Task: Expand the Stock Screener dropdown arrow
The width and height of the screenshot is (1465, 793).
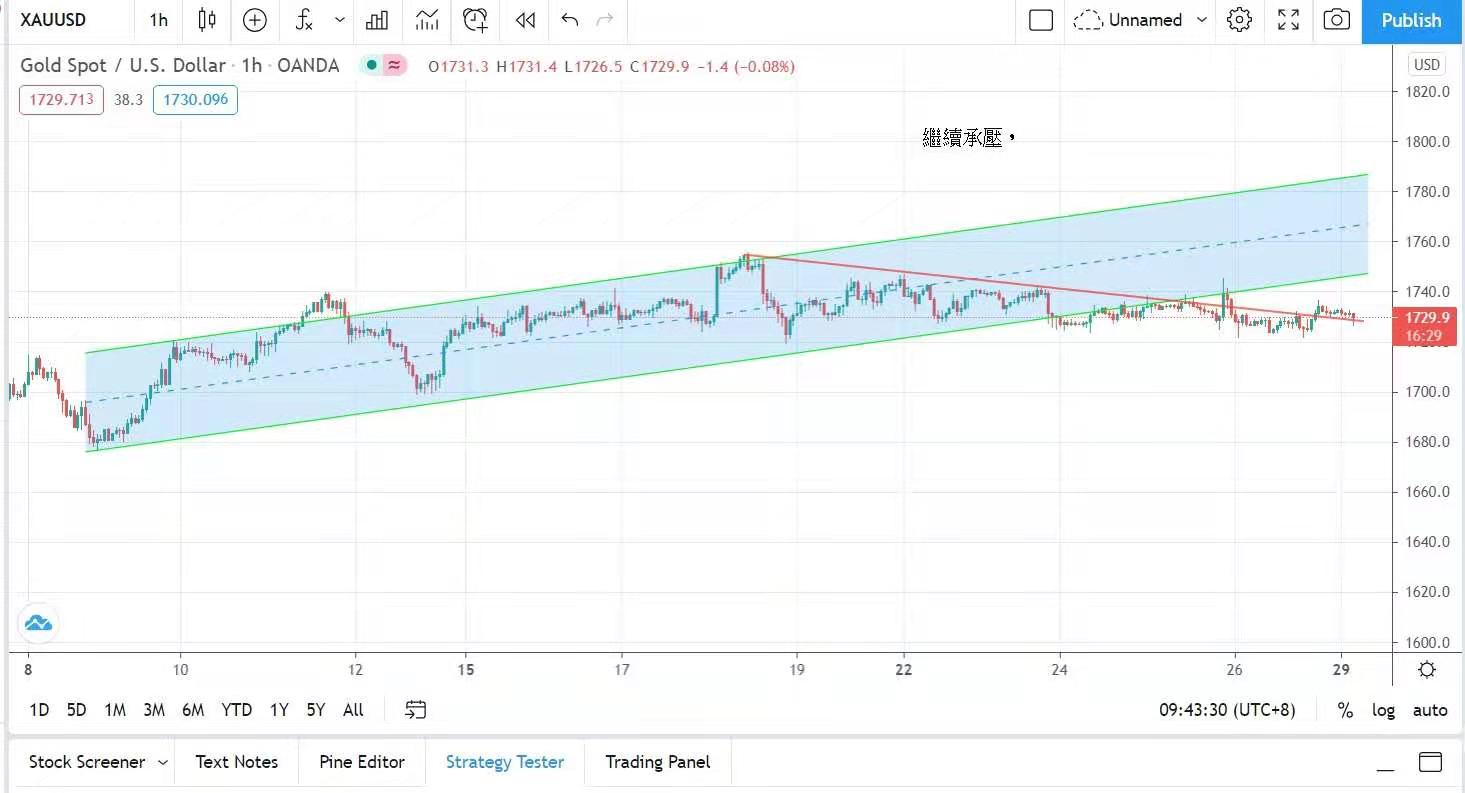Action: (x=163, y=762)
